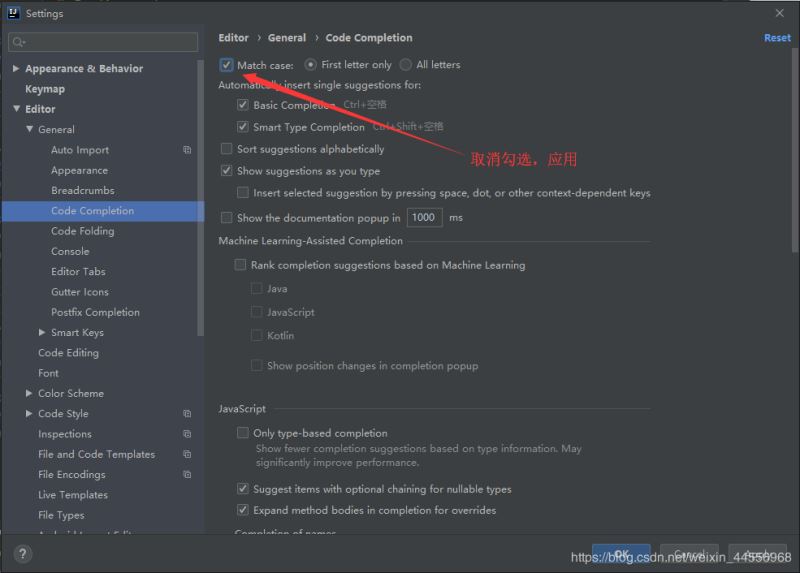Click the project-level icon beside File Encodings
The height and width of the screenshot is (573, 800).
[x=187, y=475]
